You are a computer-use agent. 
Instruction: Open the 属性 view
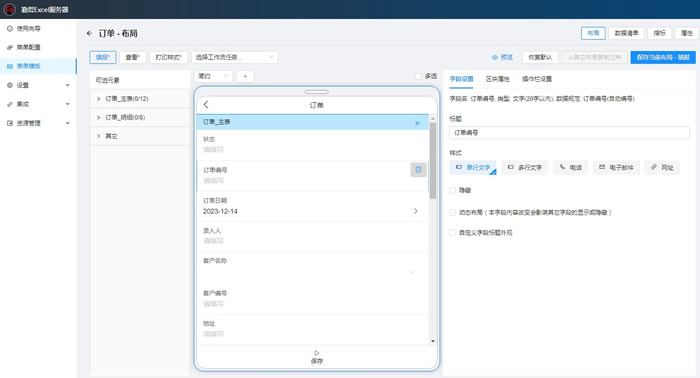click(x=687, y=33)
